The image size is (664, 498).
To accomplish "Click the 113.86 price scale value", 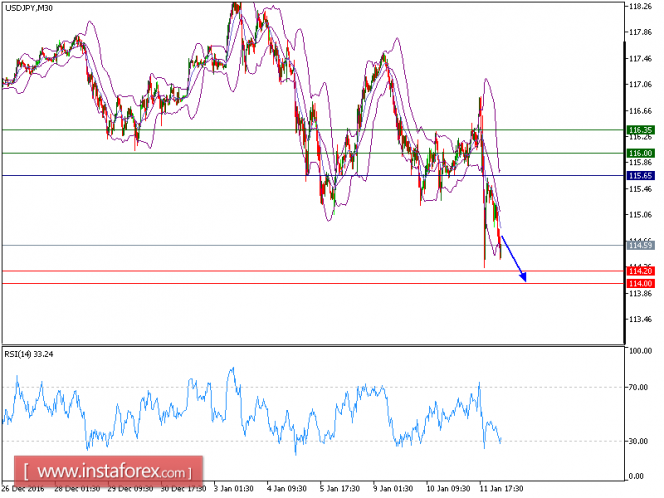I will 640,293.
